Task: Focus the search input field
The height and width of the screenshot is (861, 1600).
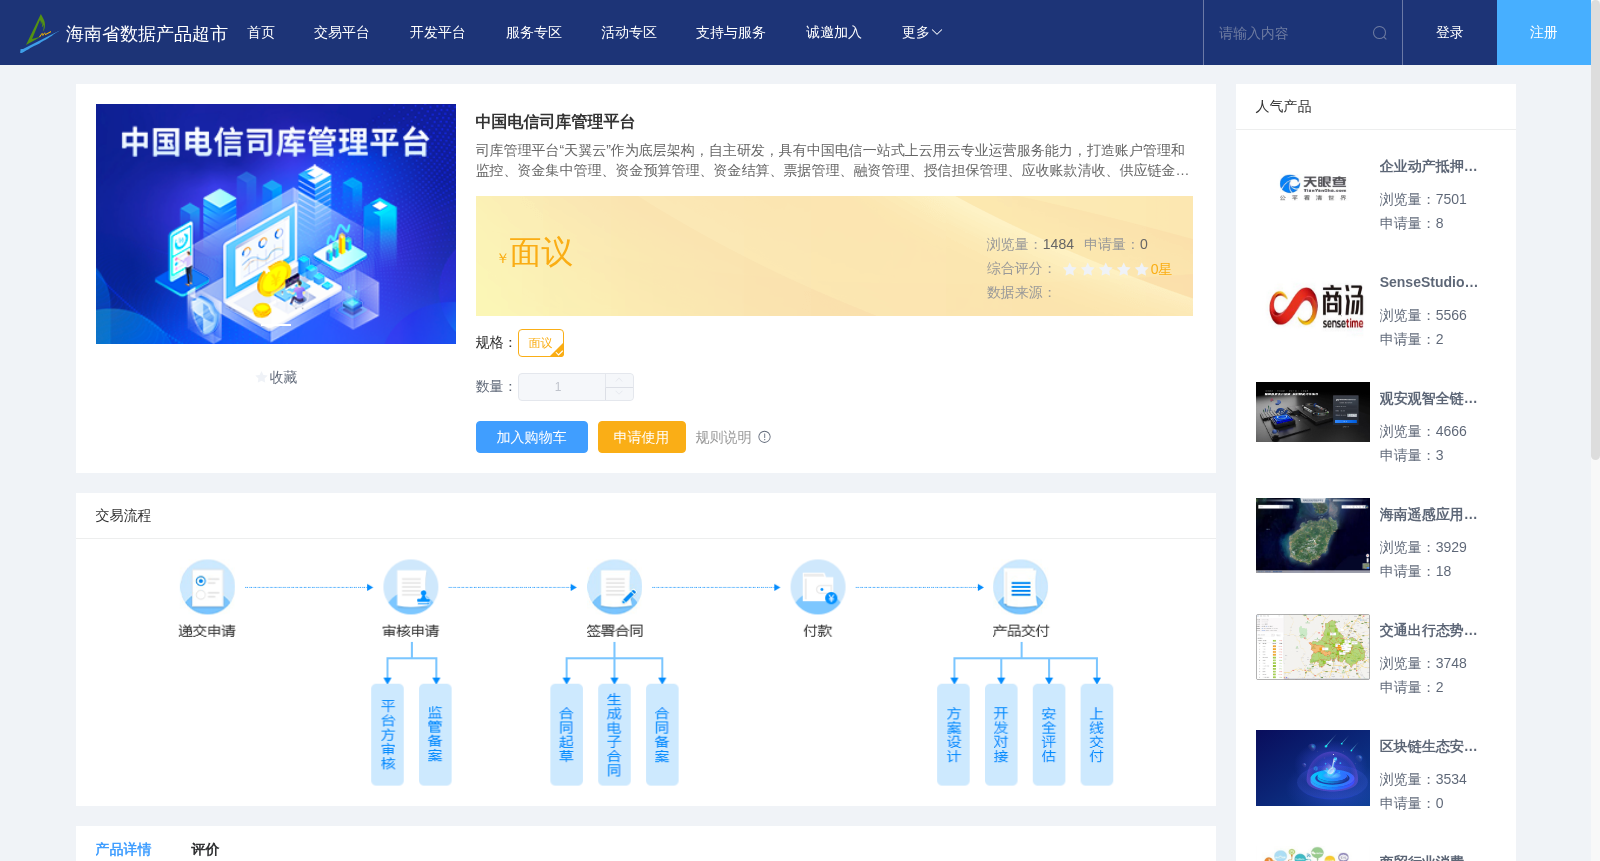Action: pyautogui.click(x=1290, y=33)
